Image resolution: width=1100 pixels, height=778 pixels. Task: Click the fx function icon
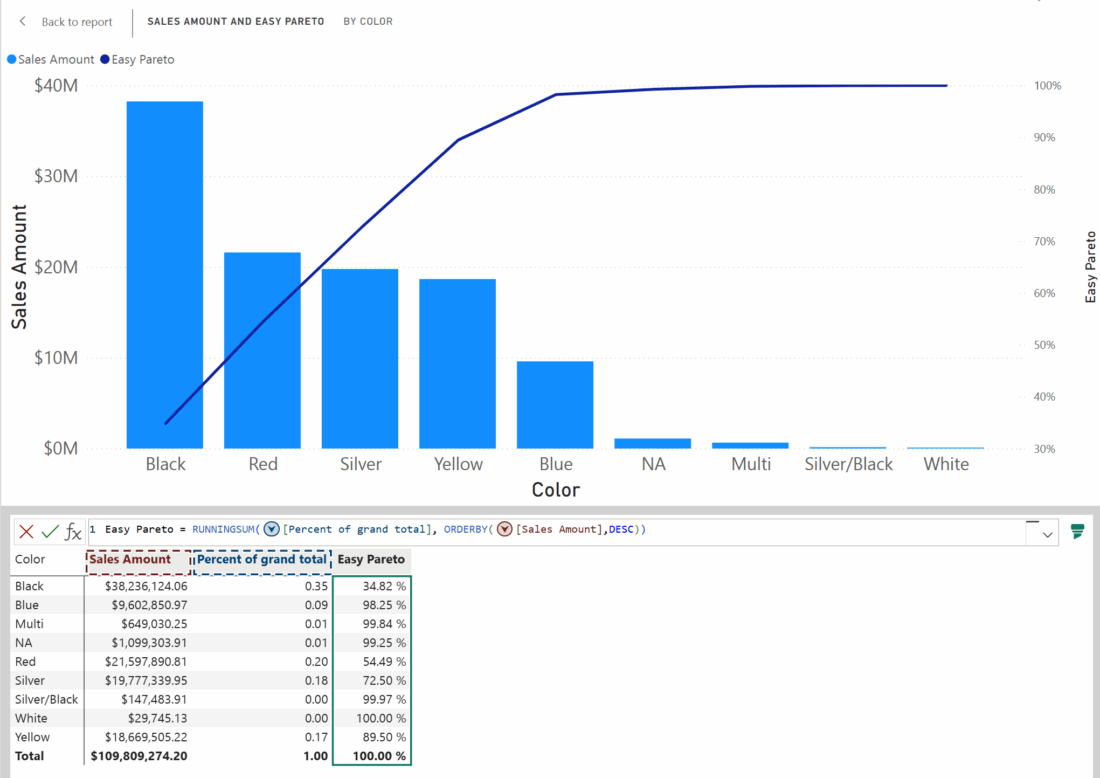click(73, 532)
